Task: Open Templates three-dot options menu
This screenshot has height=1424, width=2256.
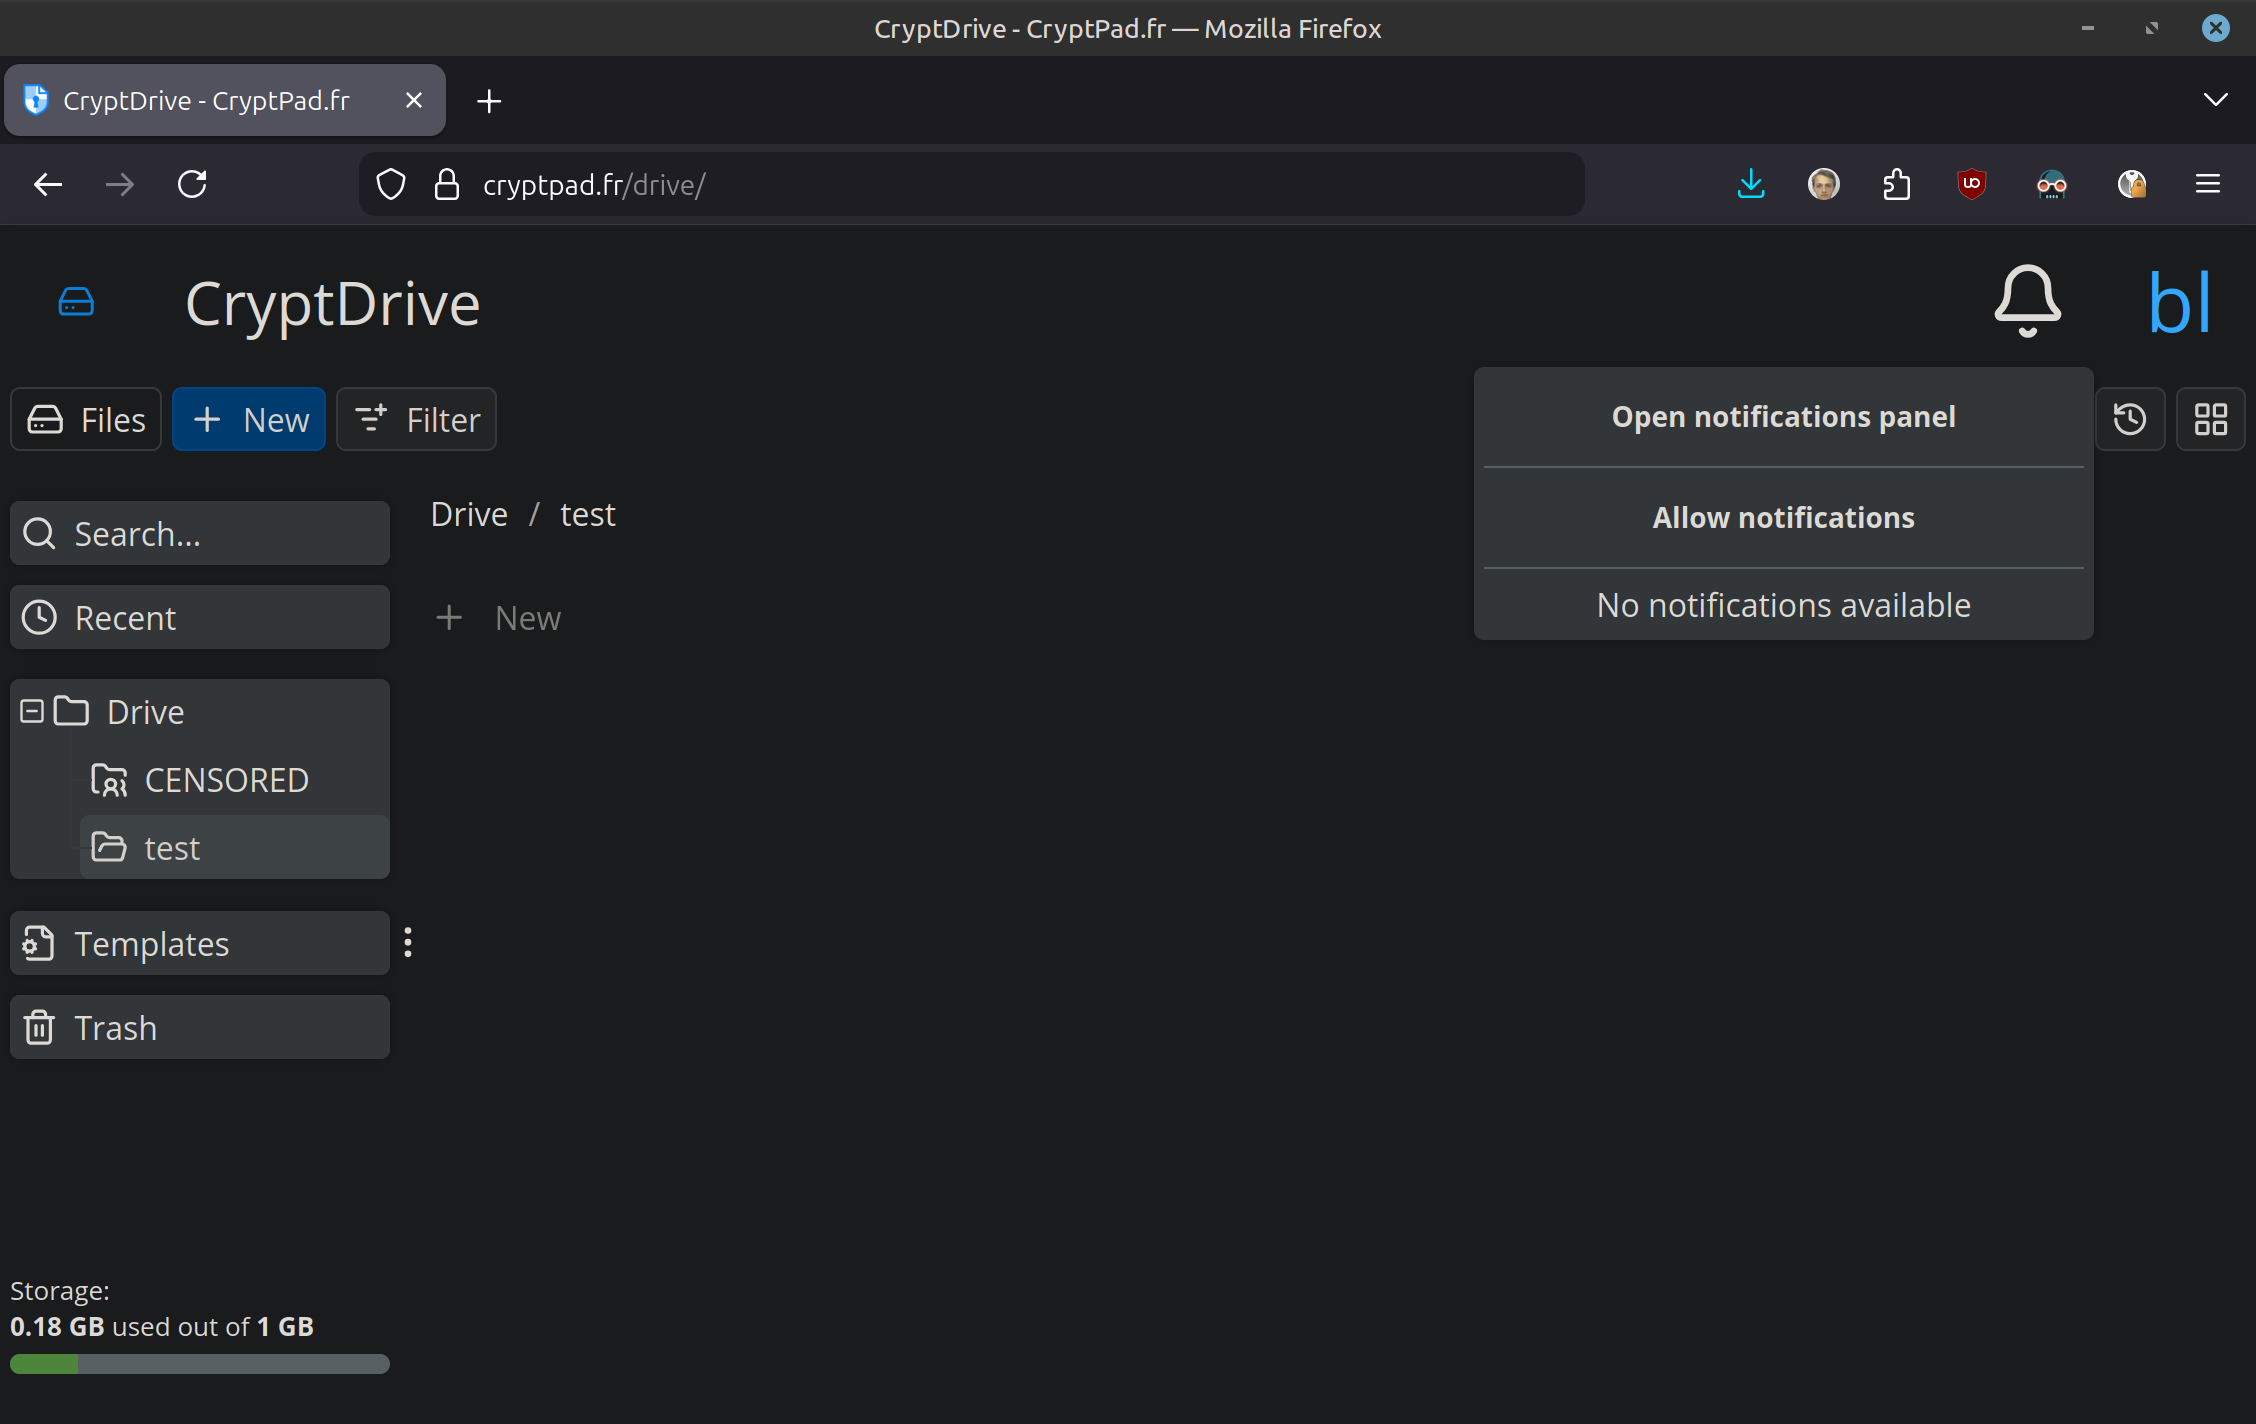Action: coord(408,942)
